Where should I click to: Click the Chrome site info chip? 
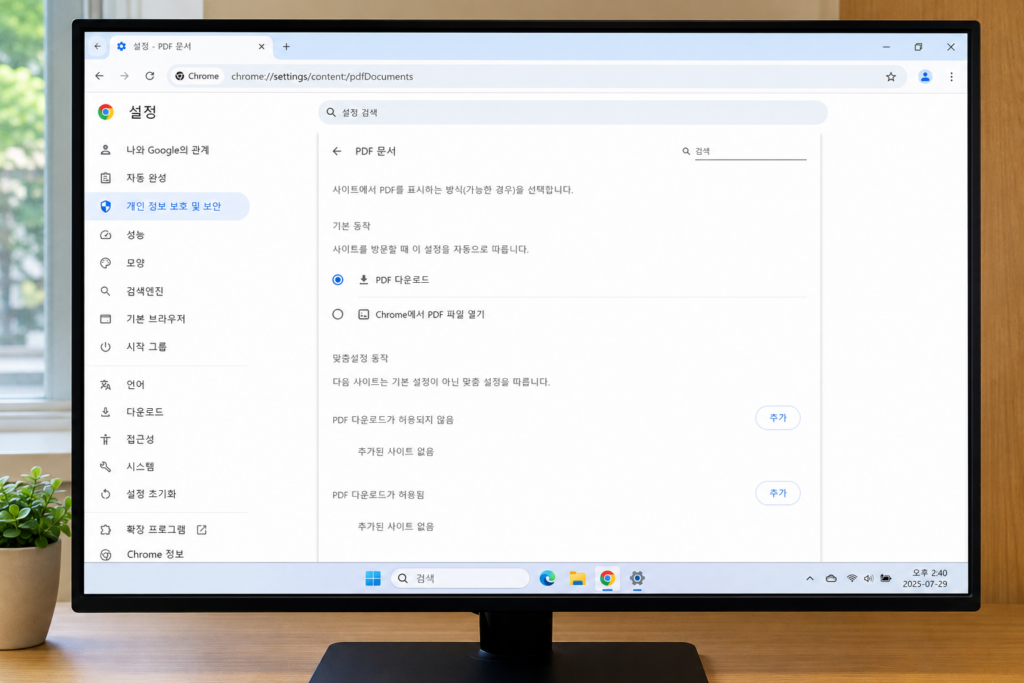(197, 76)
